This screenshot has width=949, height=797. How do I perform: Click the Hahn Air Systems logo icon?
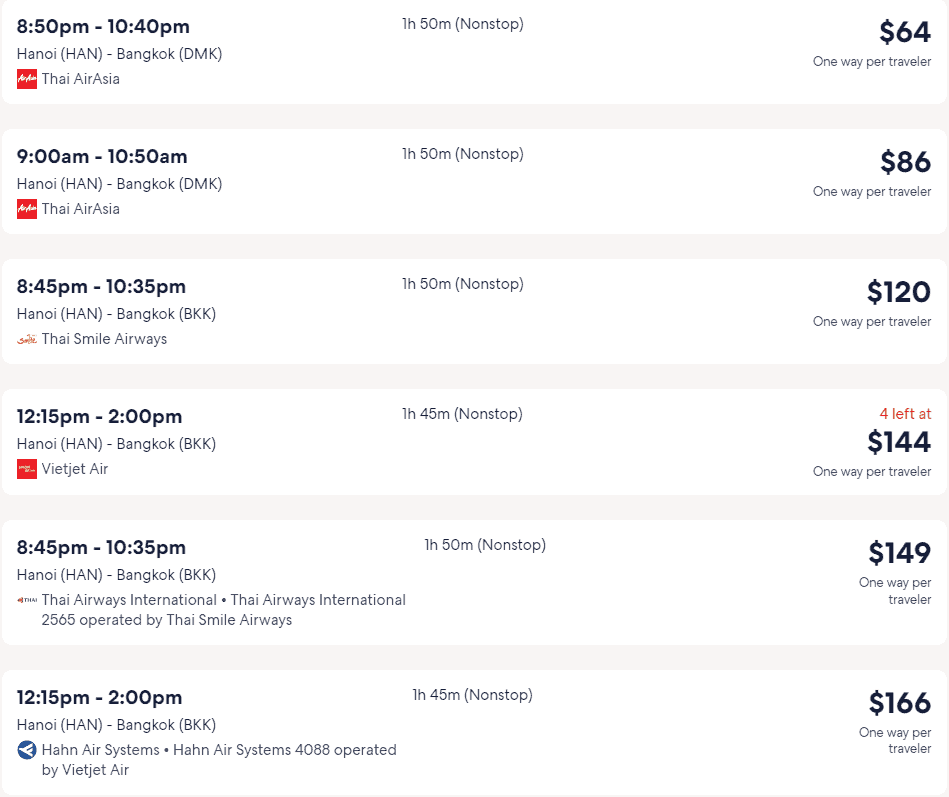click(x=27, y=750)
